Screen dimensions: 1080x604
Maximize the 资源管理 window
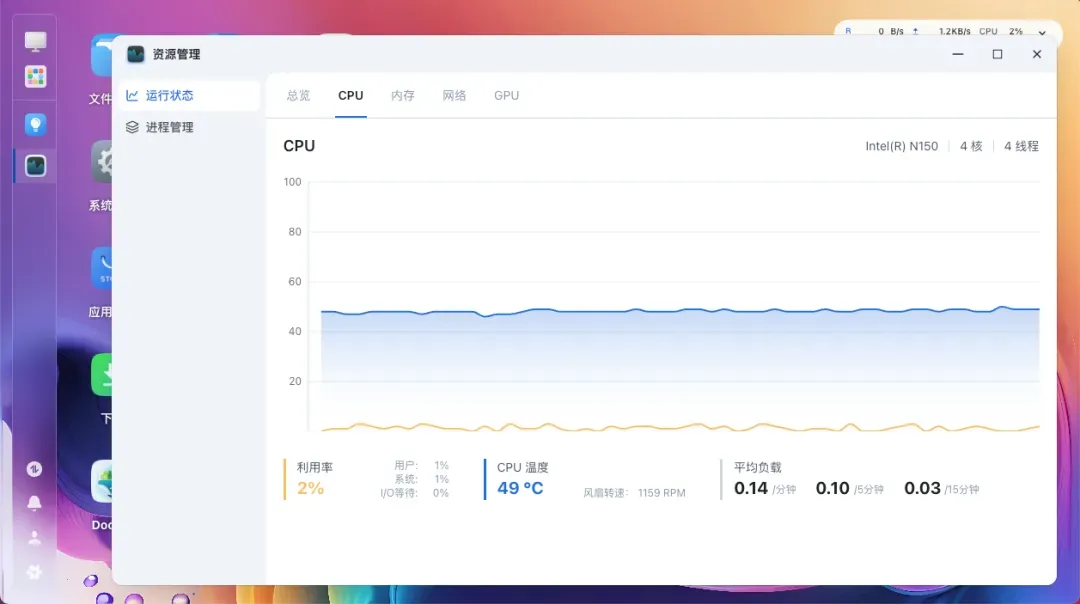point(997,54)
